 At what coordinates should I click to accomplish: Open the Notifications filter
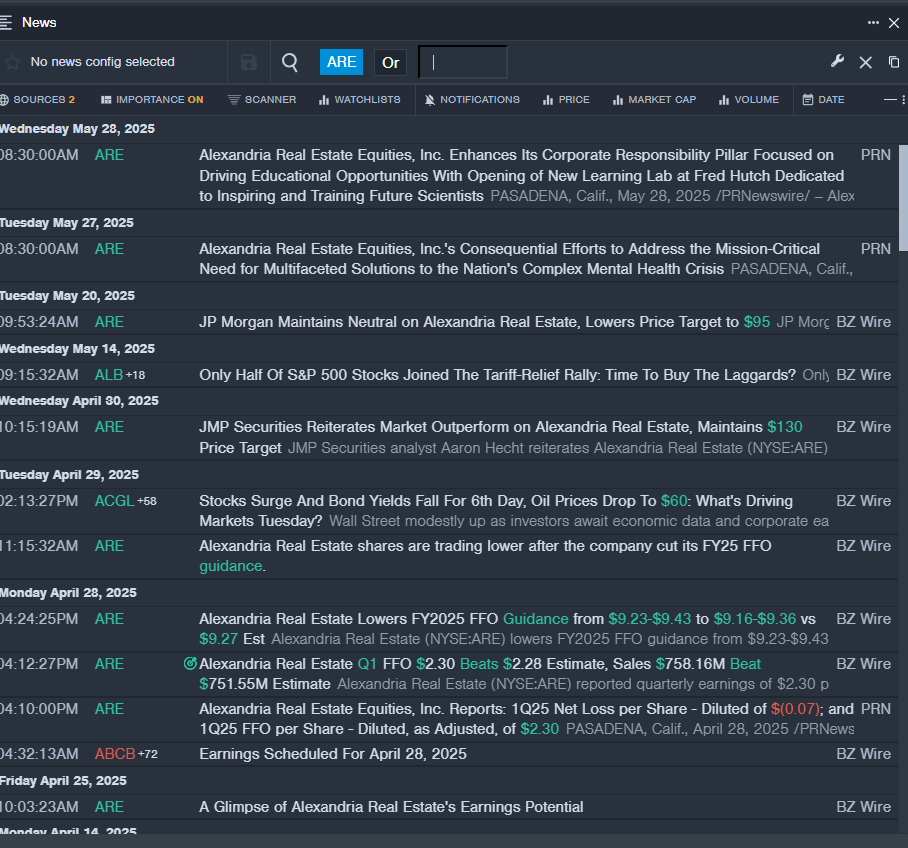472,100
